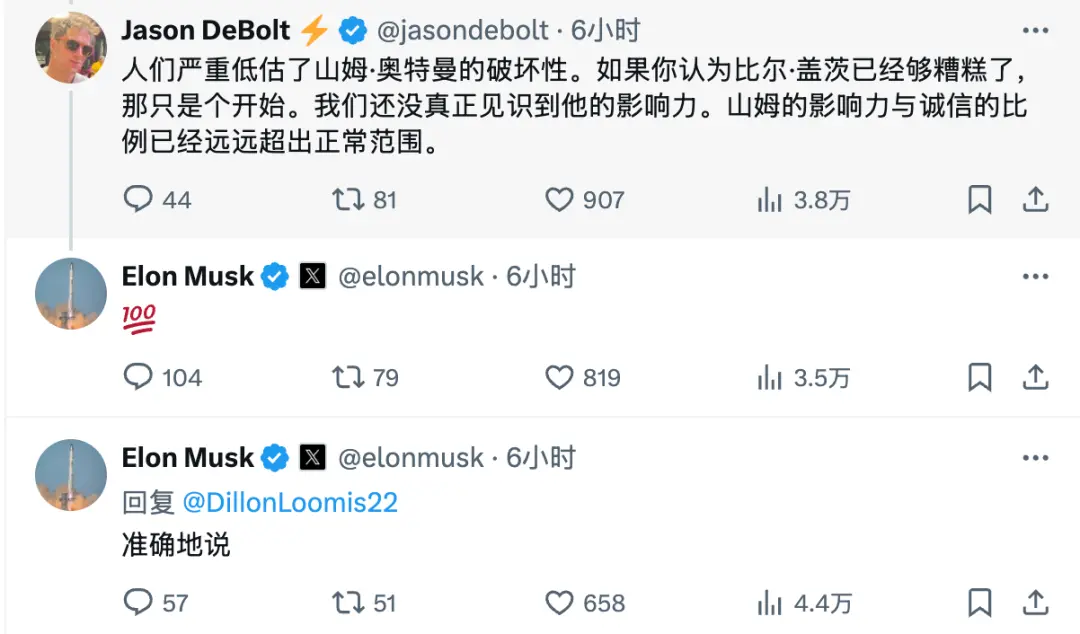Share the bottom Elon Musk tweet

click(x=1035, y=602)
